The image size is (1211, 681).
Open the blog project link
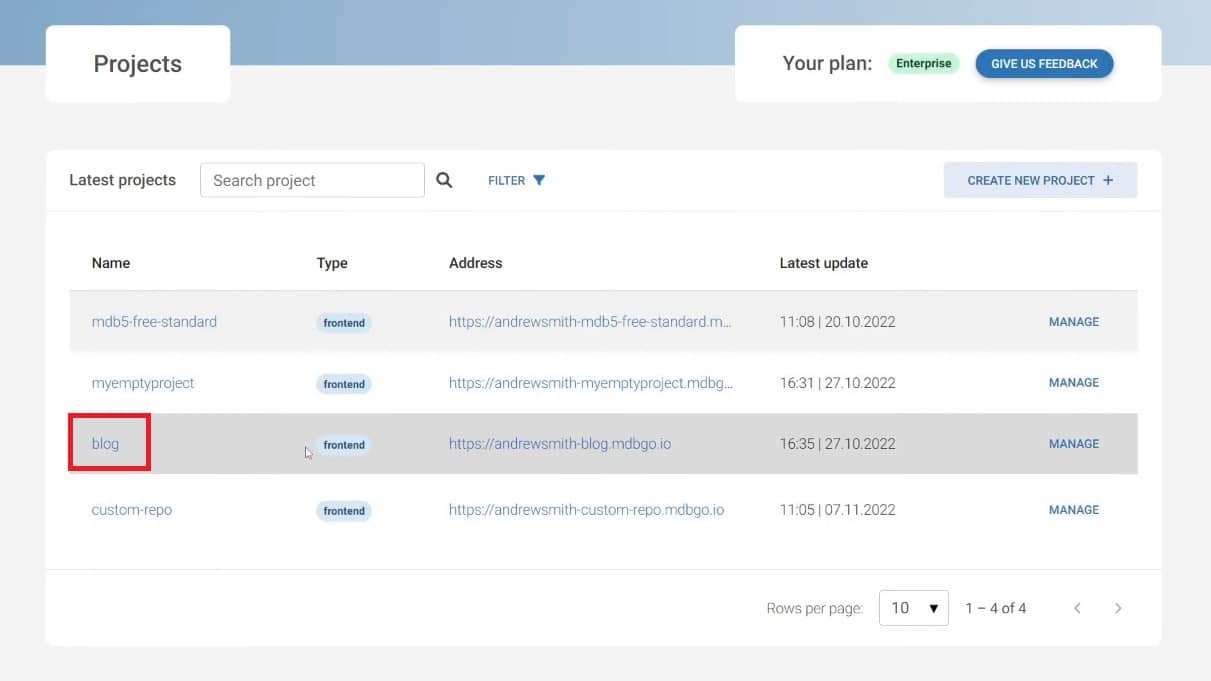105,444
